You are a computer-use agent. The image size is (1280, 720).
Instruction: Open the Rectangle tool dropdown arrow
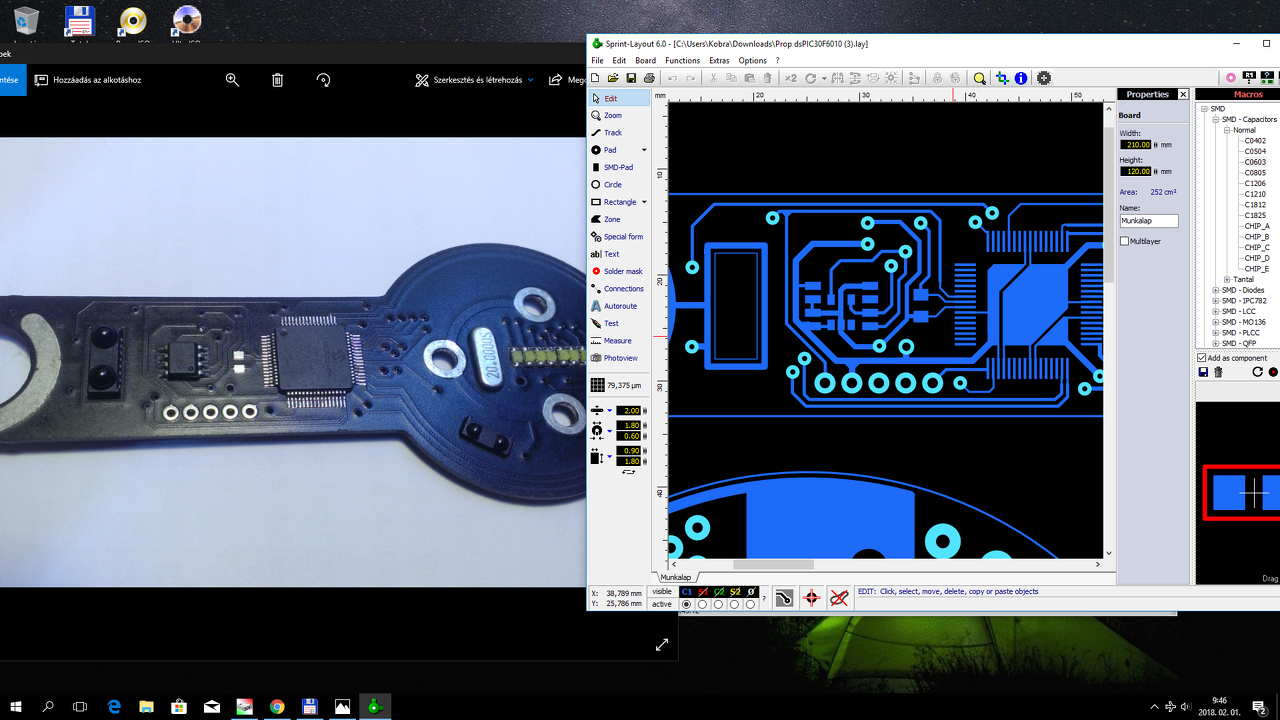pyautogui.click(x=644, y=202)
